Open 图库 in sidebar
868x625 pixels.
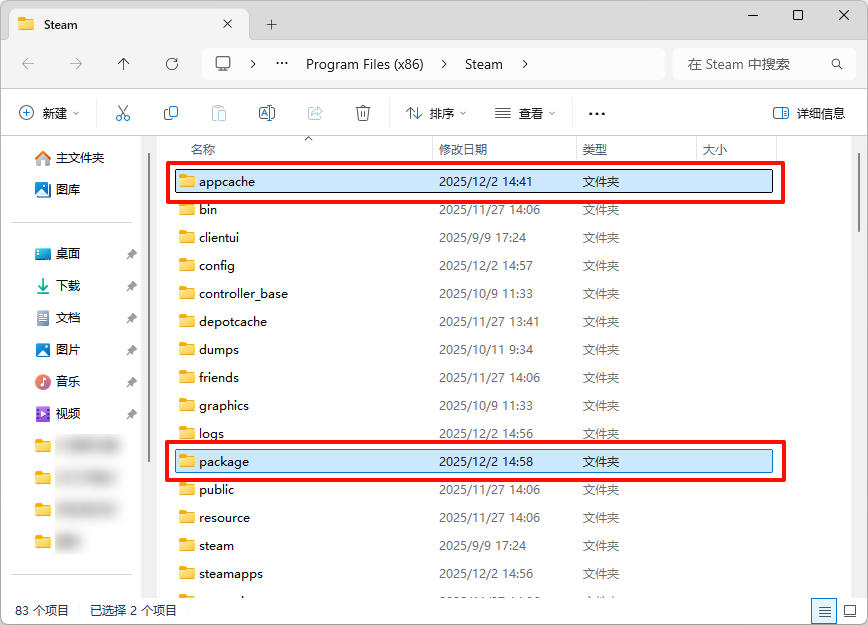(58, 189)
